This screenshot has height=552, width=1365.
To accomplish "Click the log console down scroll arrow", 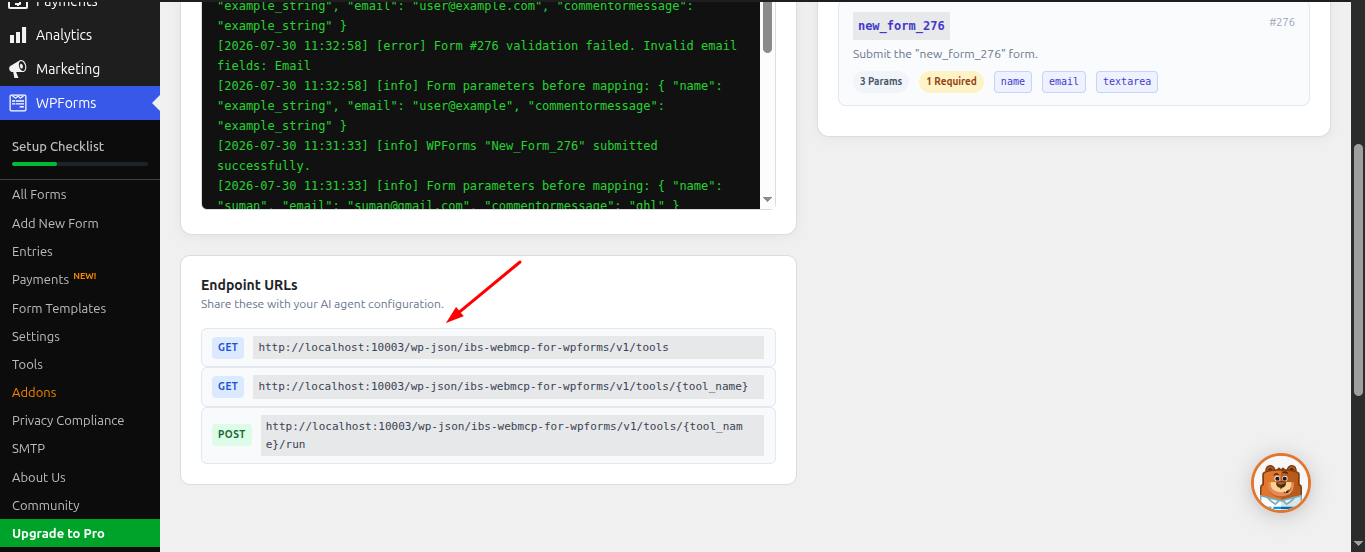I will [x=768, y=200].
